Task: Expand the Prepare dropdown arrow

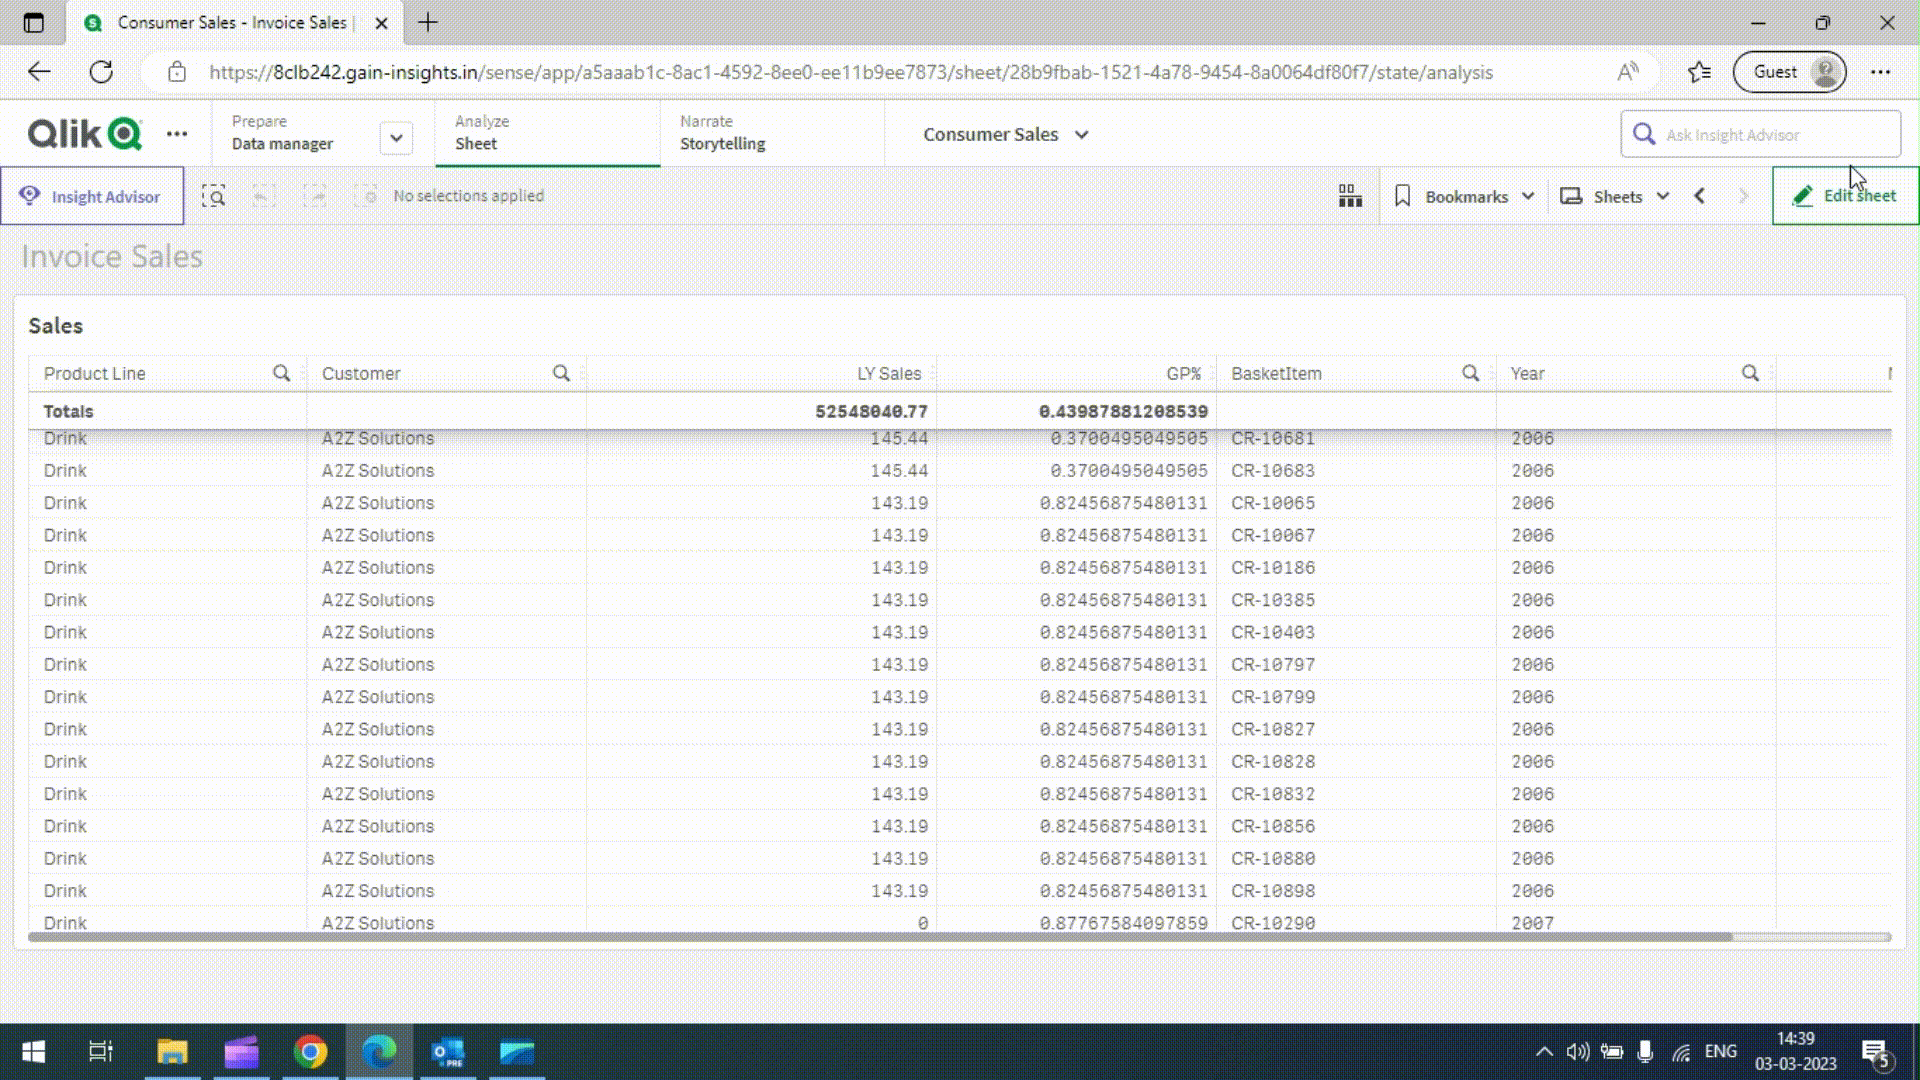Action: pos(396,138)
